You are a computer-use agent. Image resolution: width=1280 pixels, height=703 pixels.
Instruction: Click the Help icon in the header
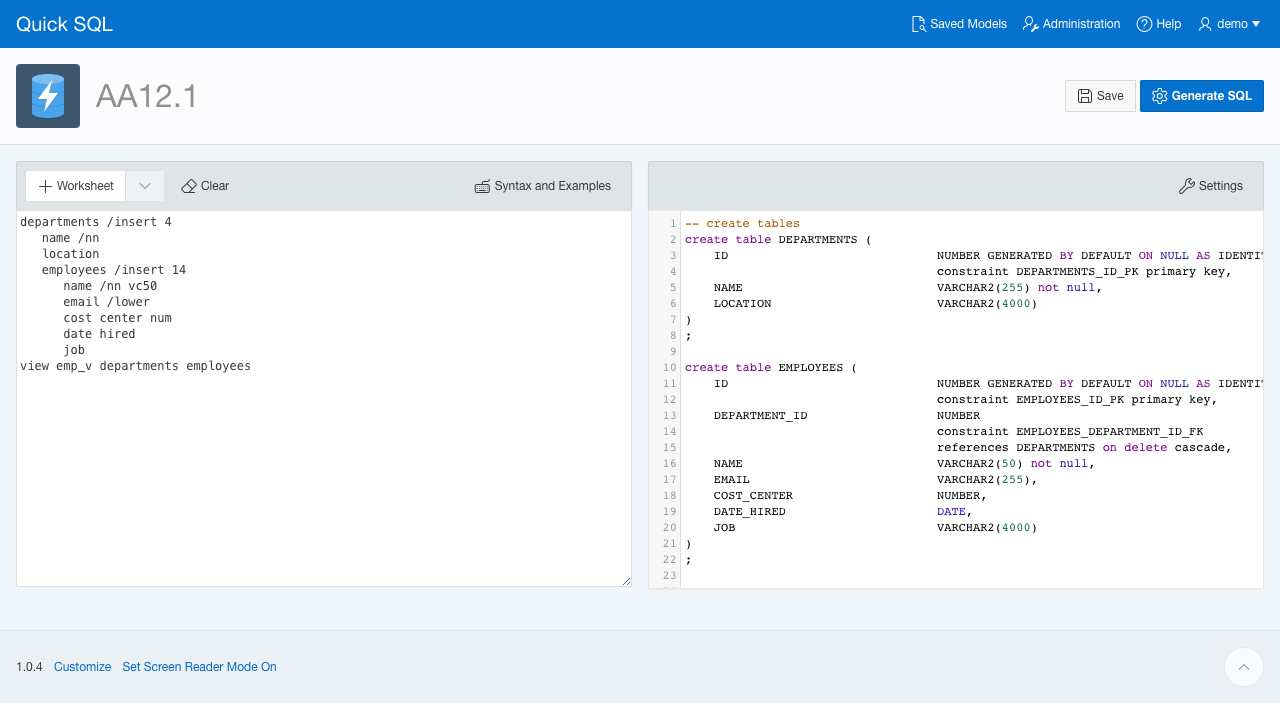click(x=1144, y=24)
